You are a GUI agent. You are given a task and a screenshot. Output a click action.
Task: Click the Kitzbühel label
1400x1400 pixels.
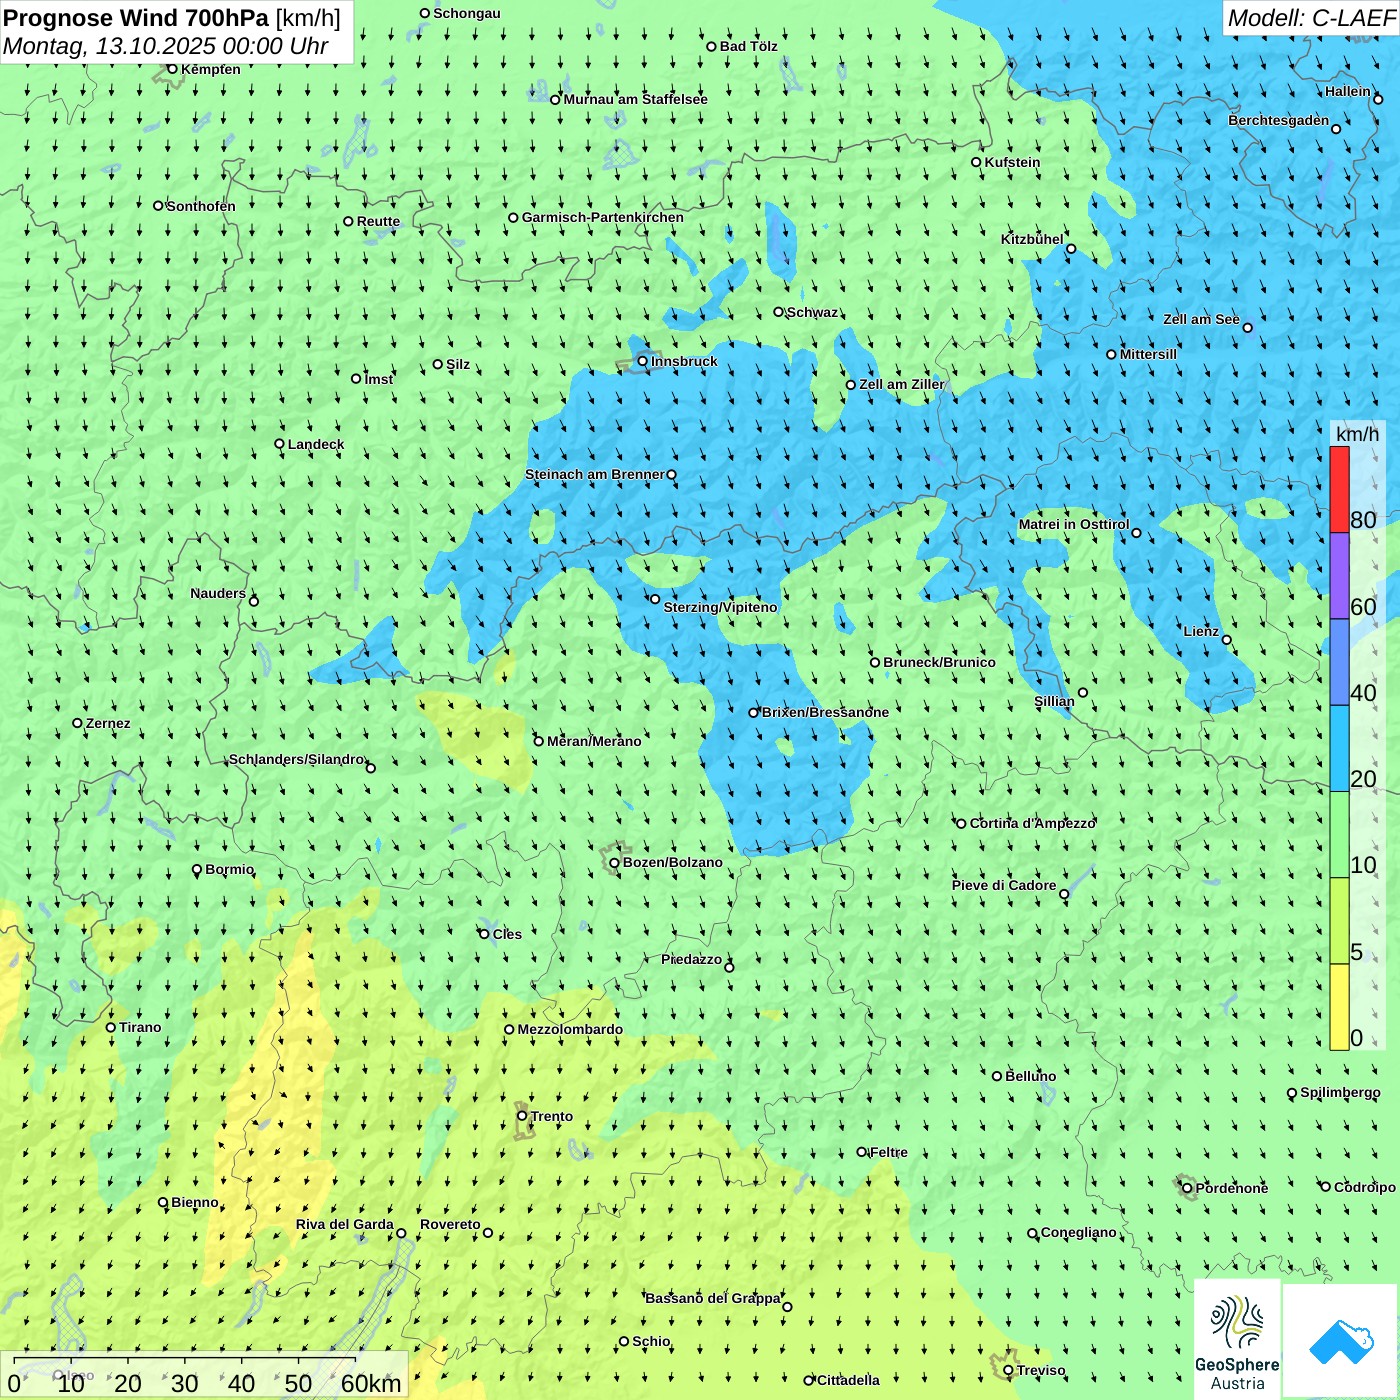click(x=1032, y=239)
